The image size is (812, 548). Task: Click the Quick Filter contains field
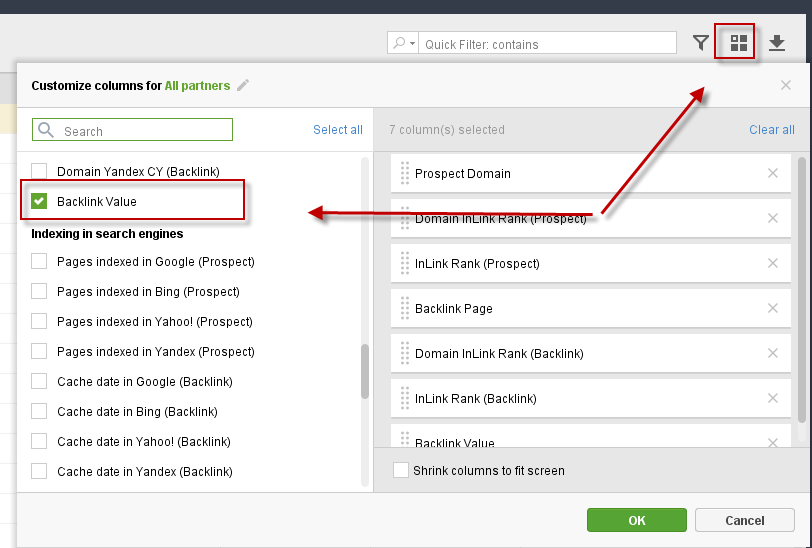[x=547, y=43]
